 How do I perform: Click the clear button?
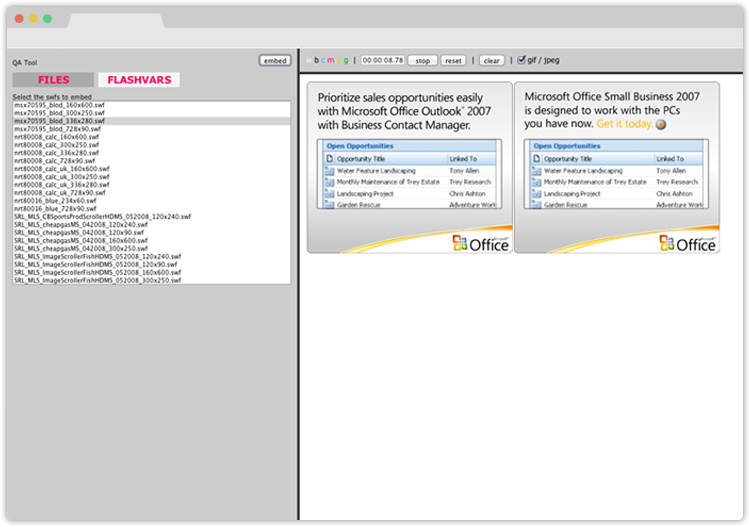point(491,61)
